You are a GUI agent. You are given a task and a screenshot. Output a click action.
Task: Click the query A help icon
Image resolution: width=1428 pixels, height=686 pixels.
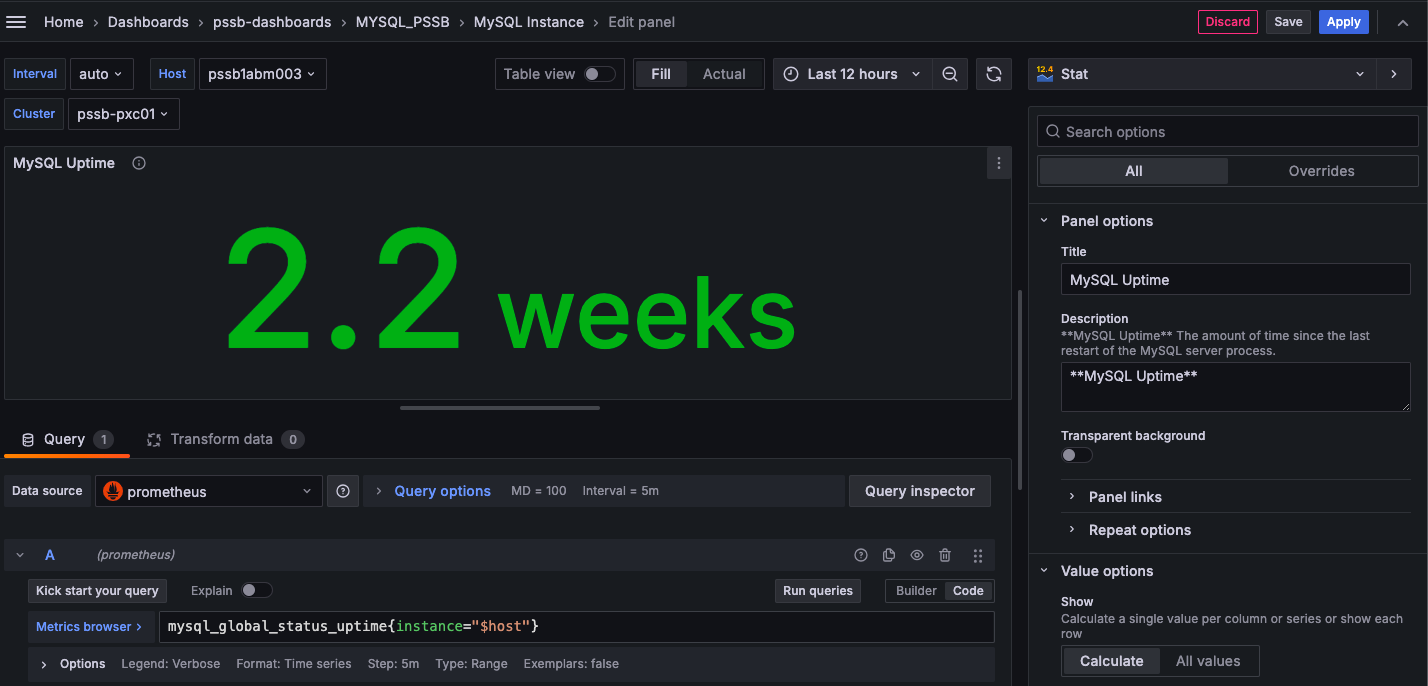click(x=861, y=555)
